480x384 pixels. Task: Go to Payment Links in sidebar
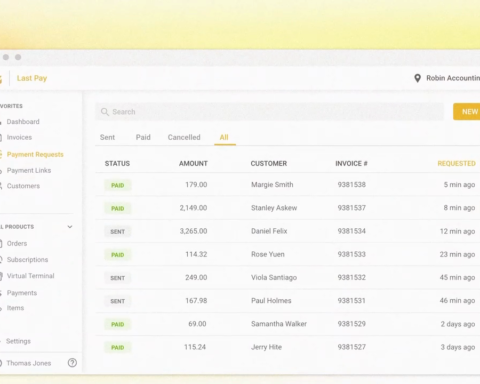tap(29, 170)
